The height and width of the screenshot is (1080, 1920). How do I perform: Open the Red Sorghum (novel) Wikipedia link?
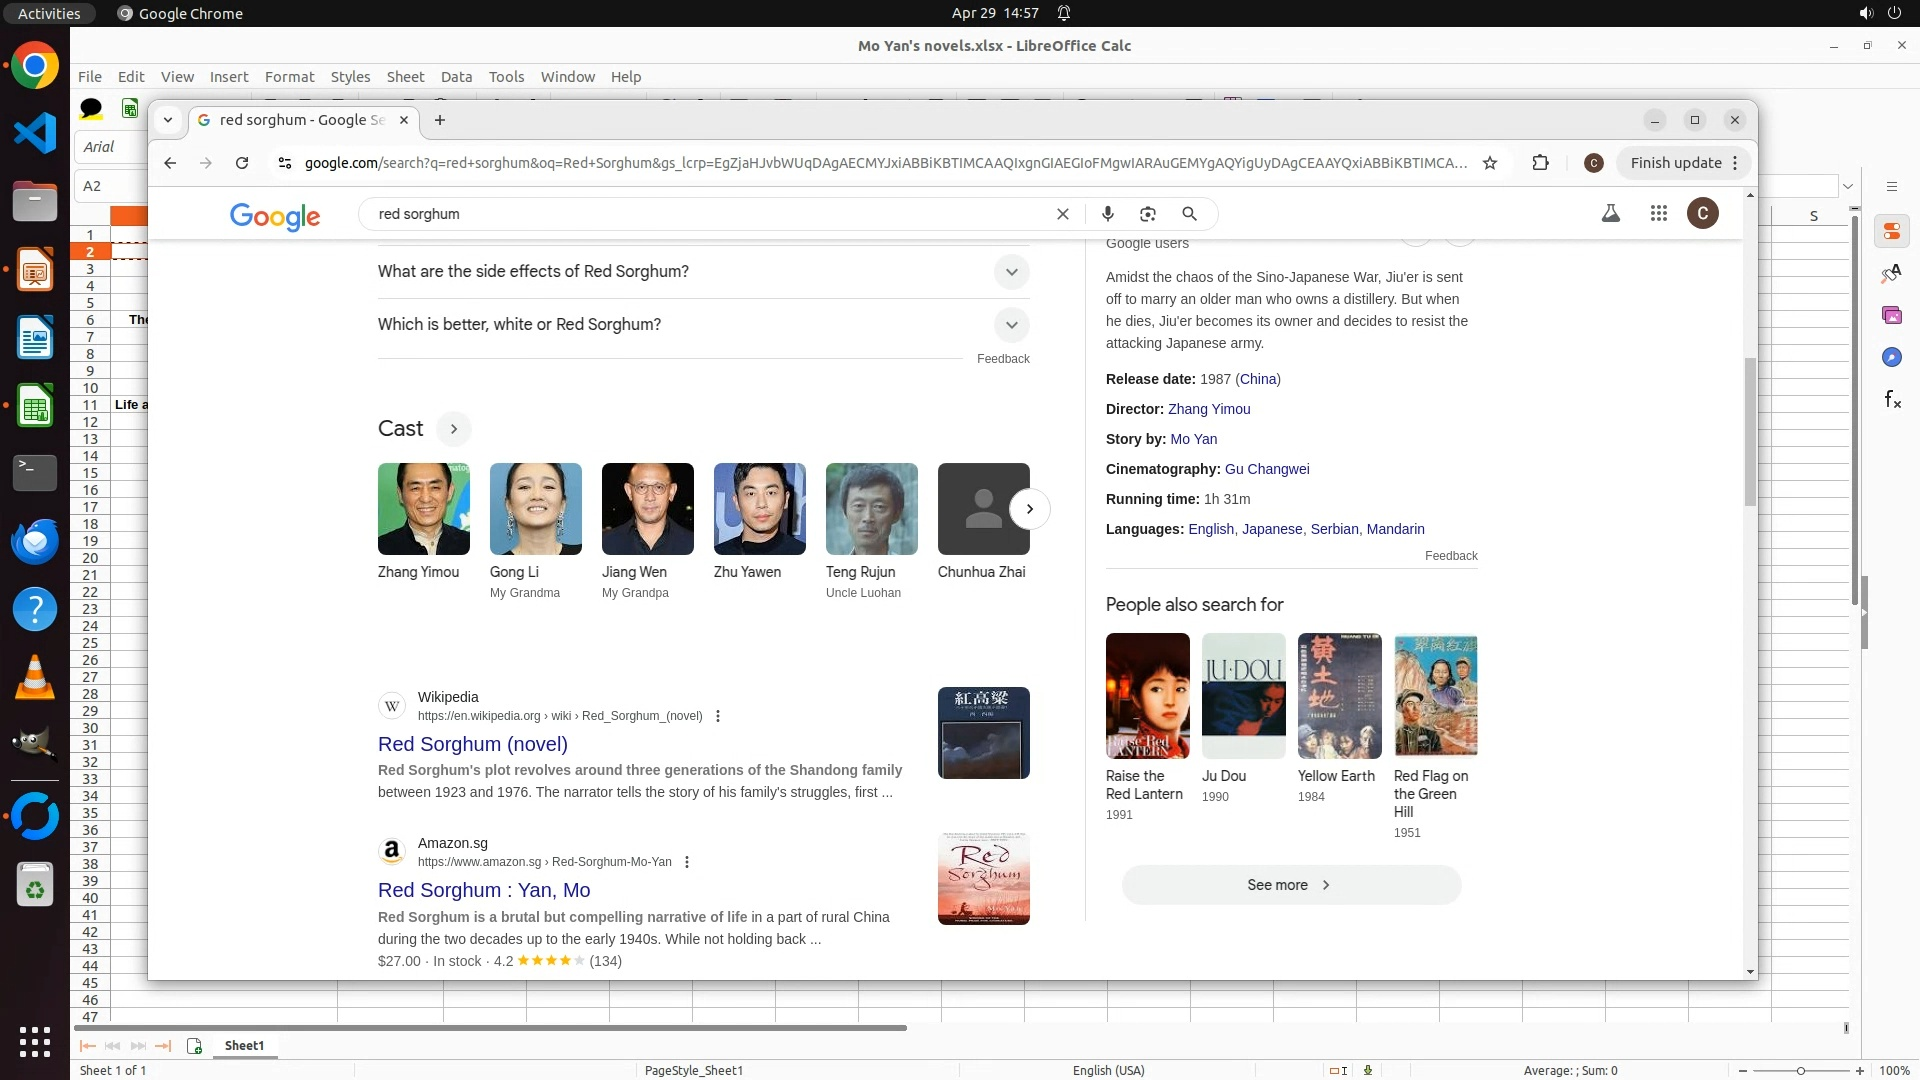pyautogui.click(x=472, y=744)
